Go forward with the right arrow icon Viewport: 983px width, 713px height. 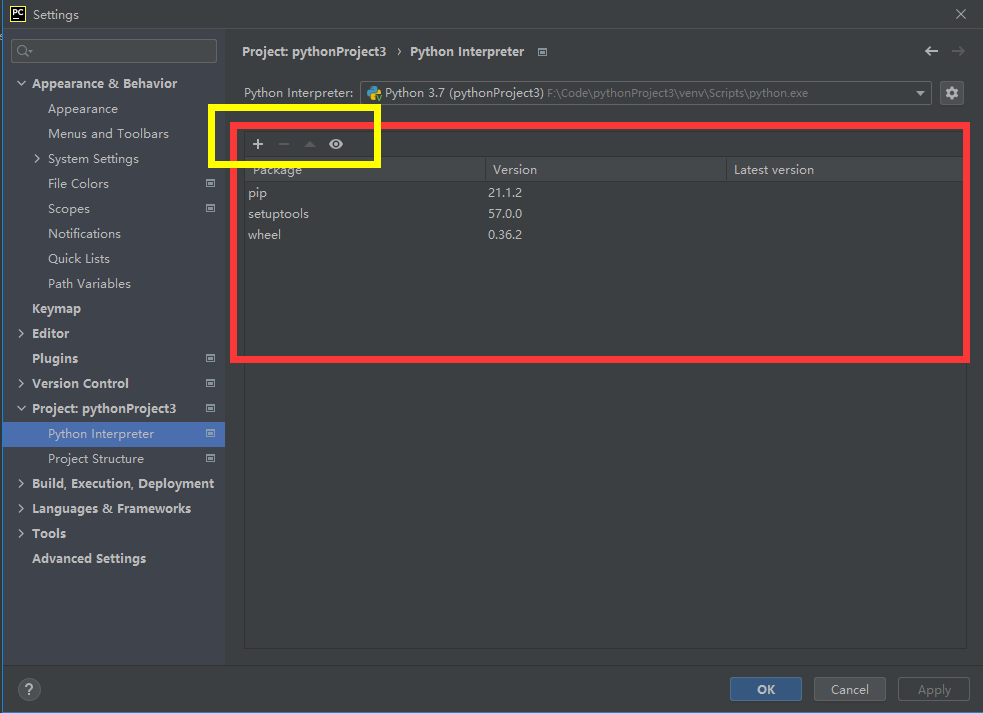coord(959,51)
